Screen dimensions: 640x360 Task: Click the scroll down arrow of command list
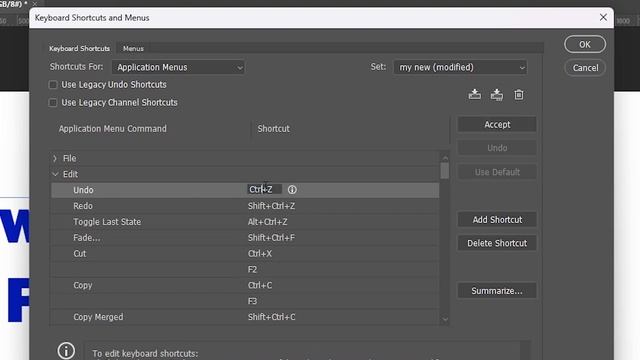[x=445, y=319]
